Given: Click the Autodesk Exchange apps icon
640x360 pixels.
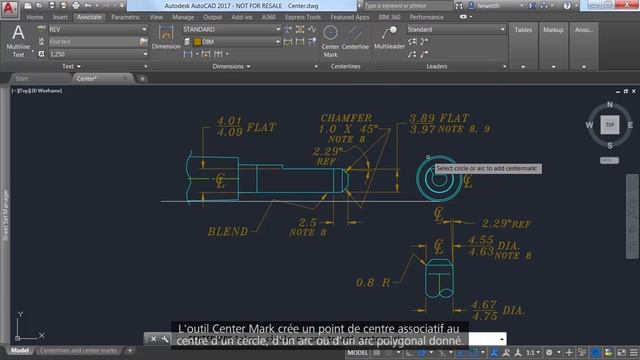Looking at the screenshot, I should [532, 6].
